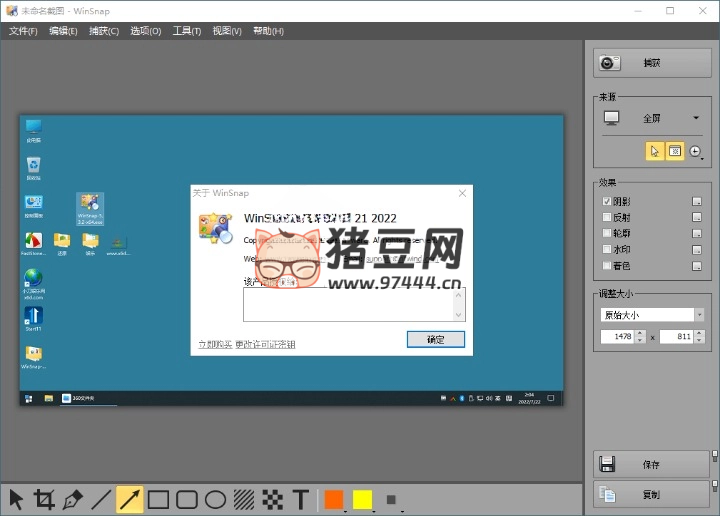Image resolution: width=720 pixels, height=516 pixels.
Task: Select the ellipse shape tool
Action: tap(215, 499)
